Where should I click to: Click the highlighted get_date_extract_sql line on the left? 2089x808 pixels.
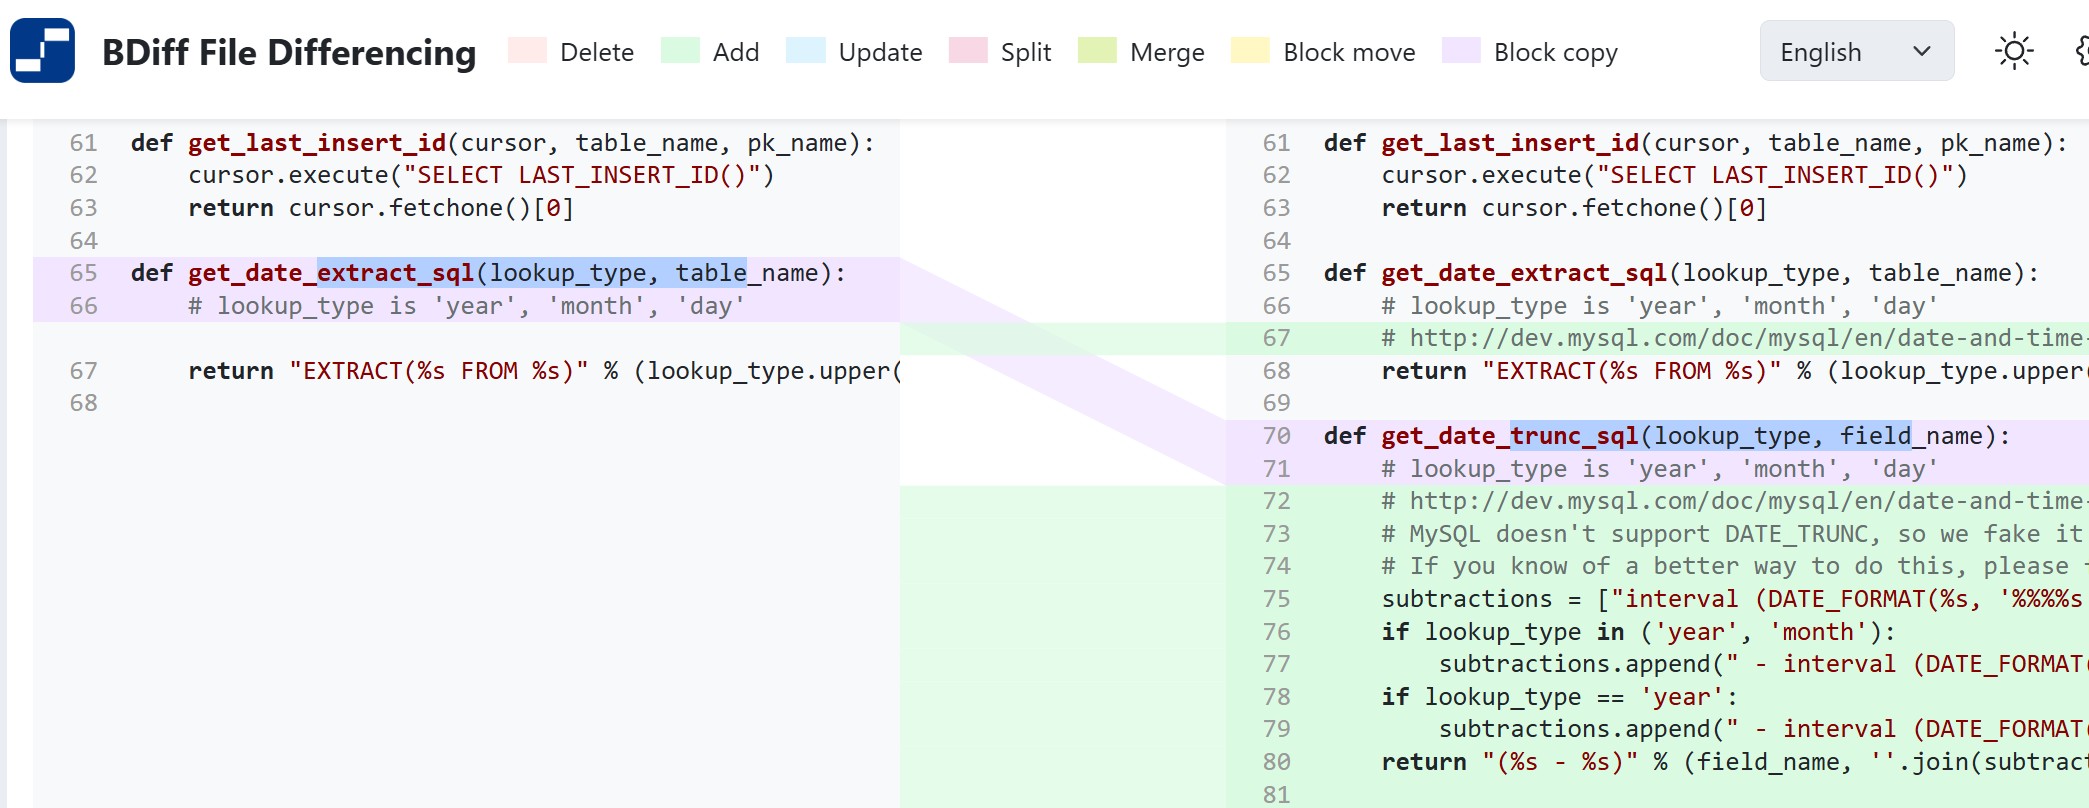(x=487, y=273)
